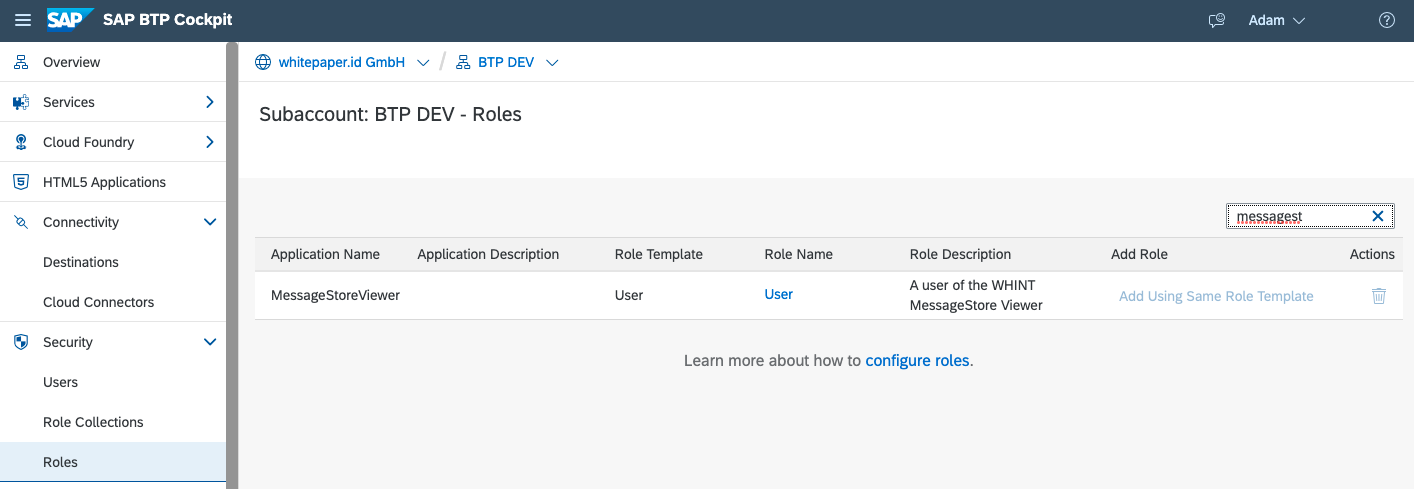Click the Add Role column header
Viewport: 1414px width, 489px height.
[x=1139, y=254]
